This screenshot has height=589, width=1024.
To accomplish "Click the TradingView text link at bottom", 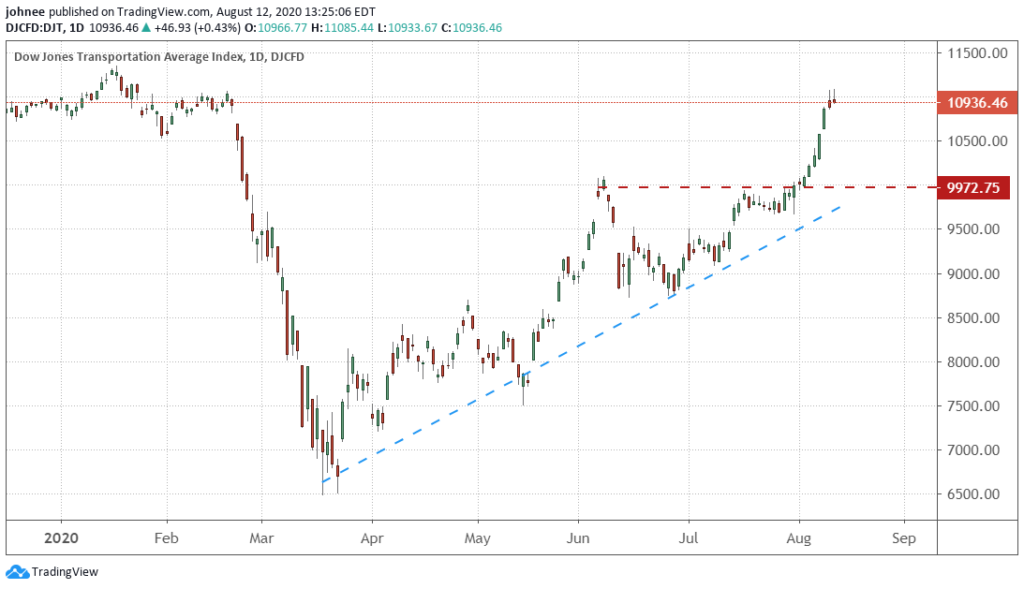I will (65, 573).
